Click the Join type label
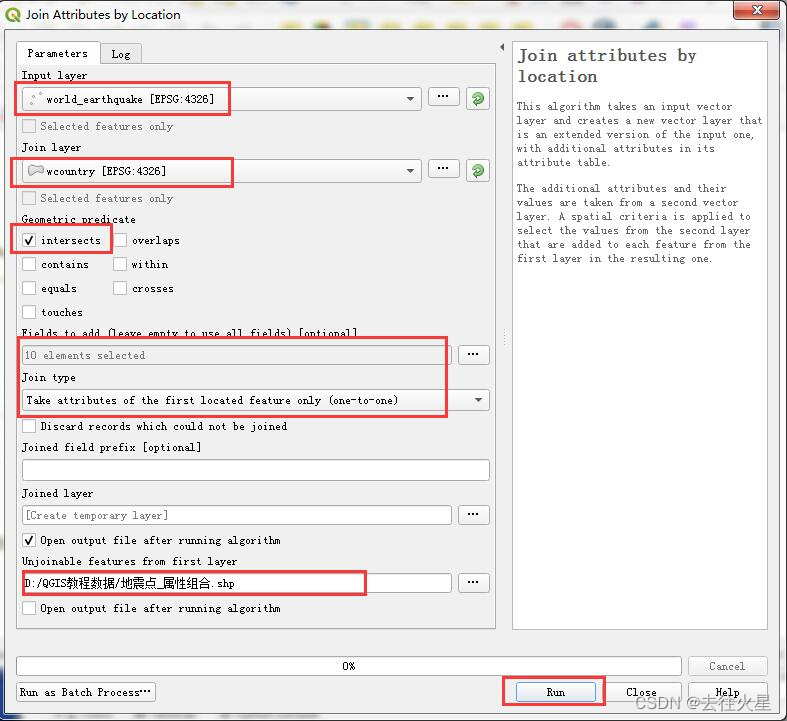 tap(49, 377)
